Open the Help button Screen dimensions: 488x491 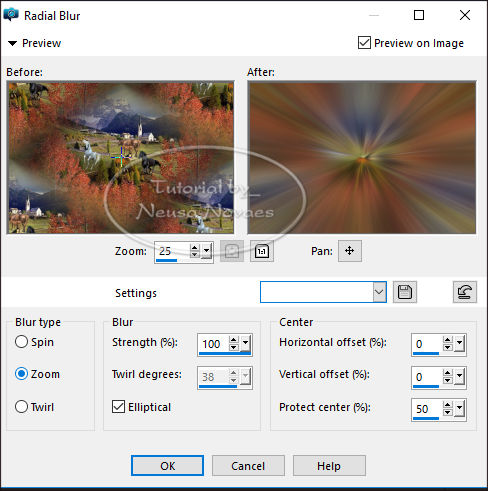329,466
